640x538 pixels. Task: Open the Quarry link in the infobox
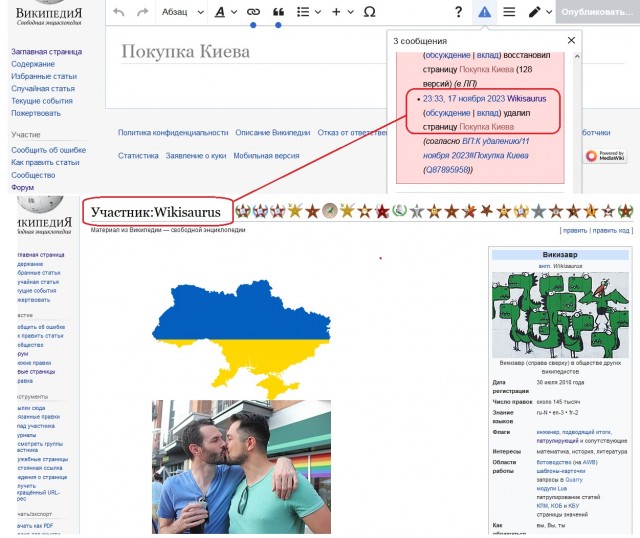pyautogui.click(x=573, y=480)
